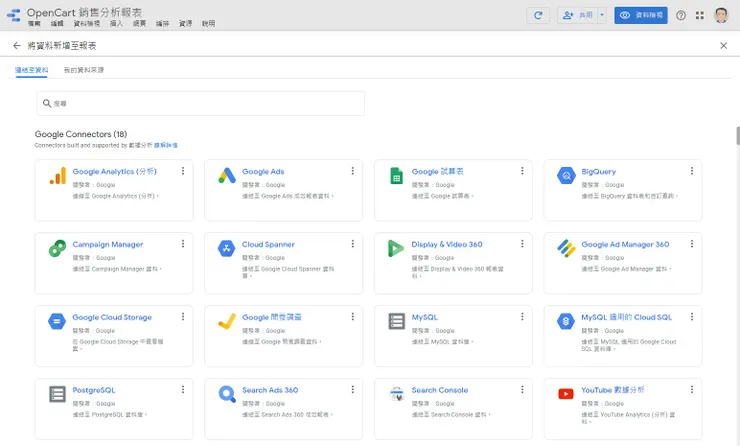Image resolution: width=740 pixels, height=446 pixels.
Task: Select the Google Ad Manager 360 icon
Action: (x=566, y=248)
